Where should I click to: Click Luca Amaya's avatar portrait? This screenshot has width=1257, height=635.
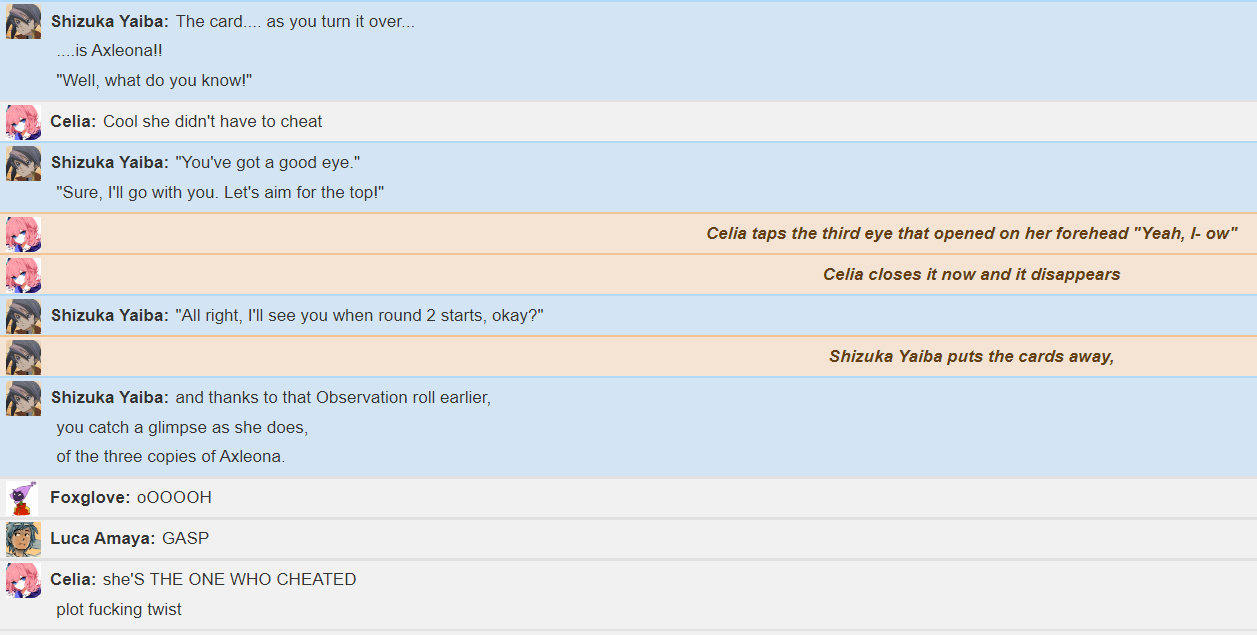[23, 539]
